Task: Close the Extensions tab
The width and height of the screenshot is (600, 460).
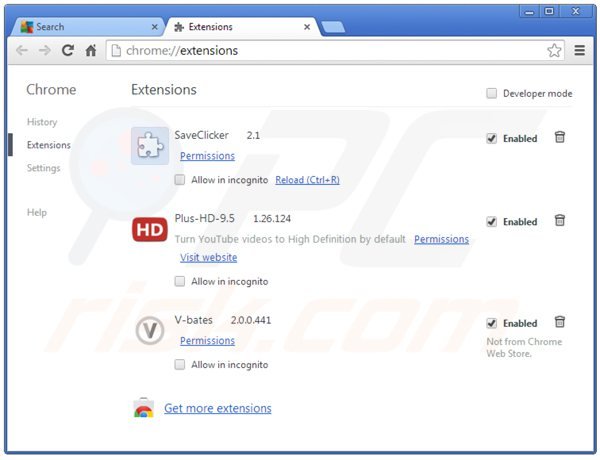Action: pos(307,27)
